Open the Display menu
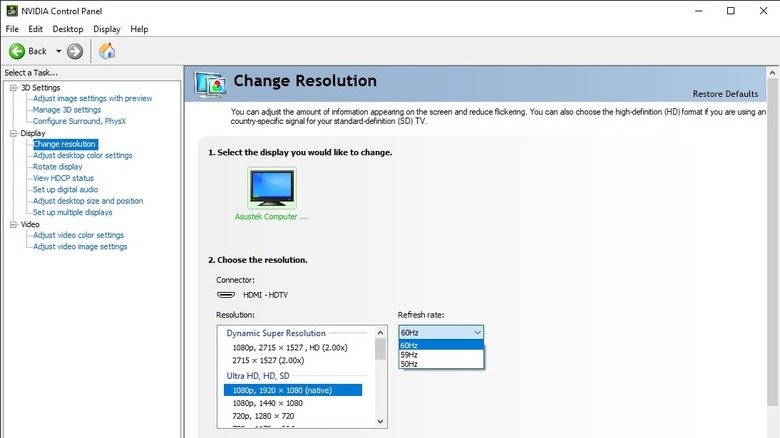780x438 pixels. [107, 29]
